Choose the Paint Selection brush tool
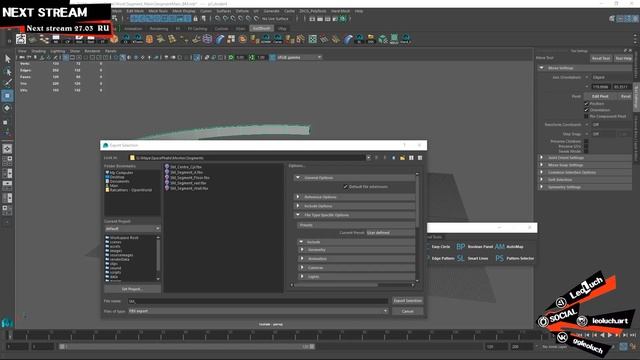Image resolution: width=640 pixels, height=360 pixels. point(7,83)
